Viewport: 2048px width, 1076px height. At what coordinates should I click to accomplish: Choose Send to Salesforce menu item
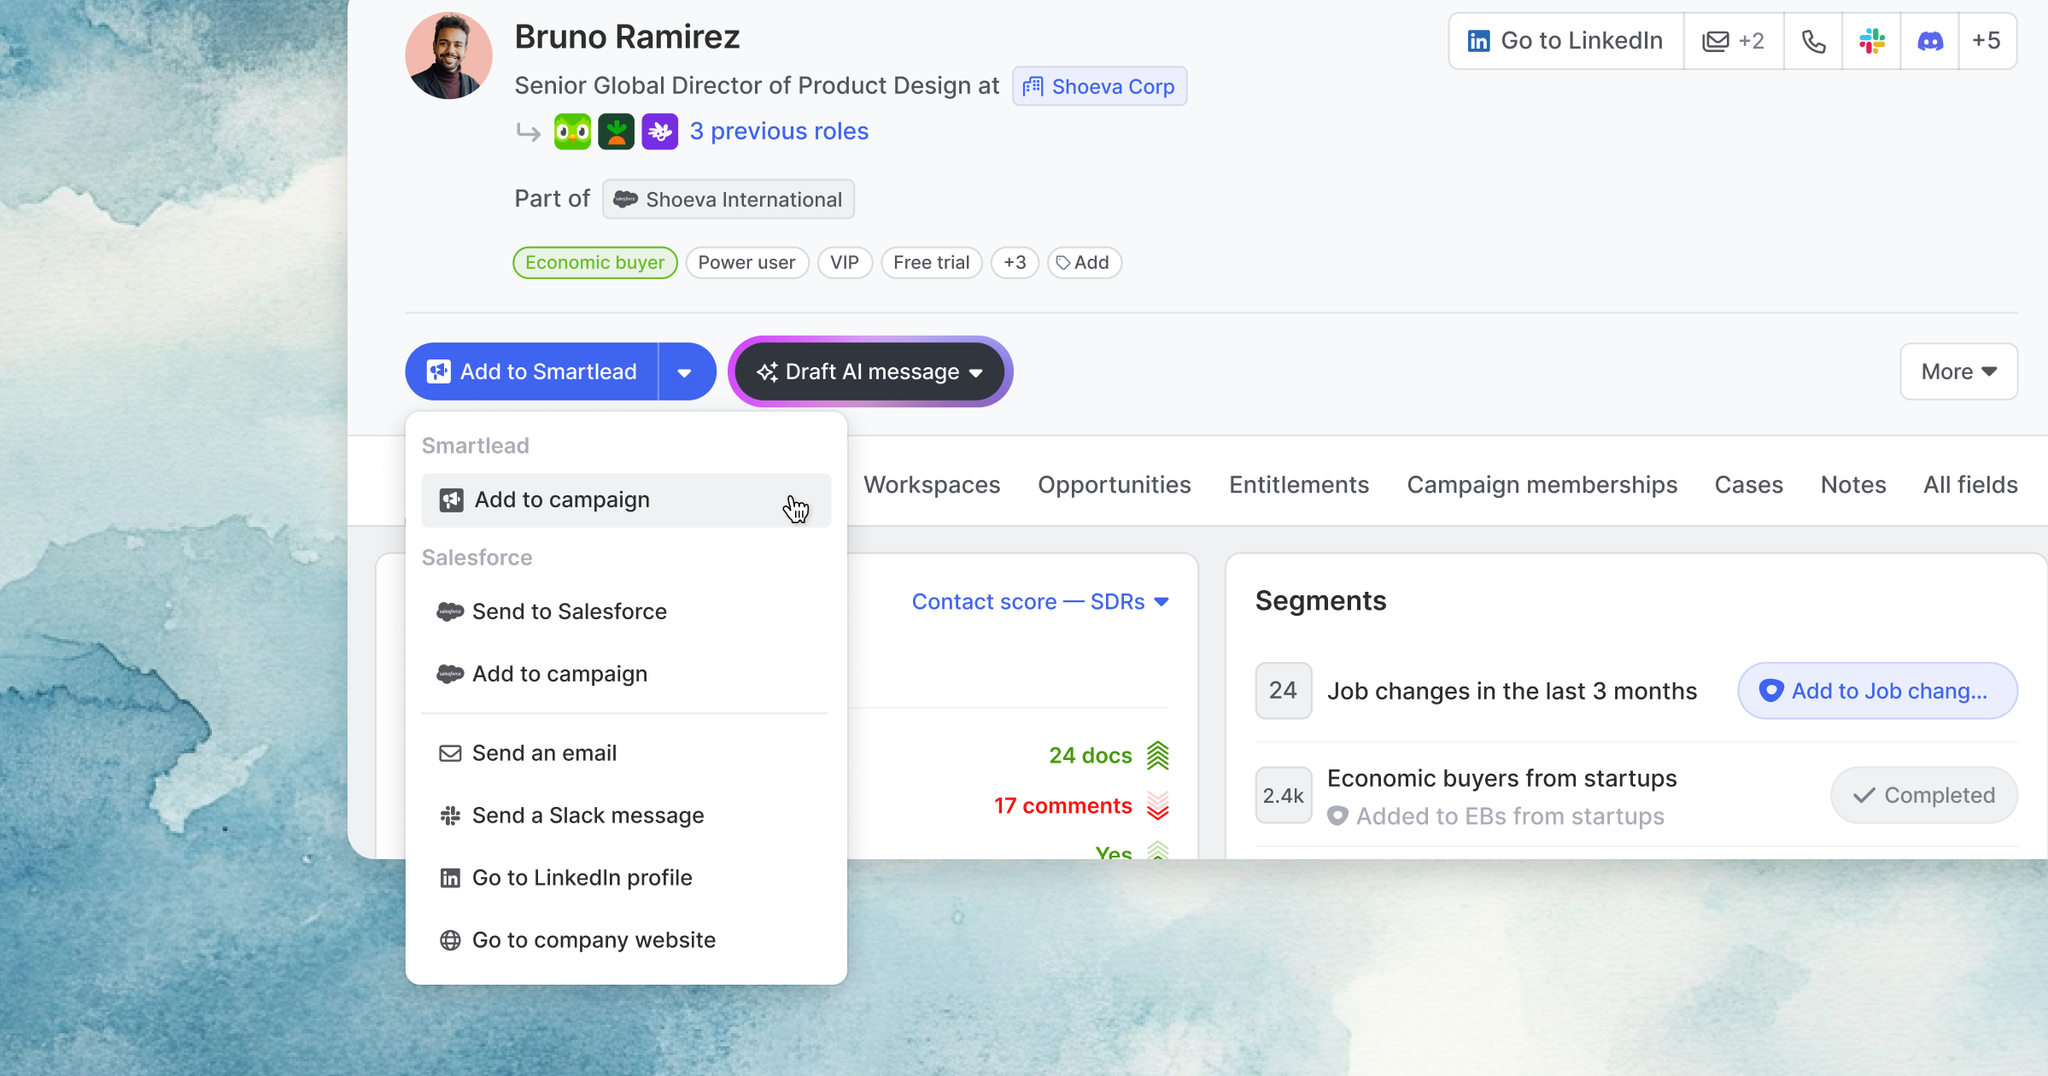(626, 612)
